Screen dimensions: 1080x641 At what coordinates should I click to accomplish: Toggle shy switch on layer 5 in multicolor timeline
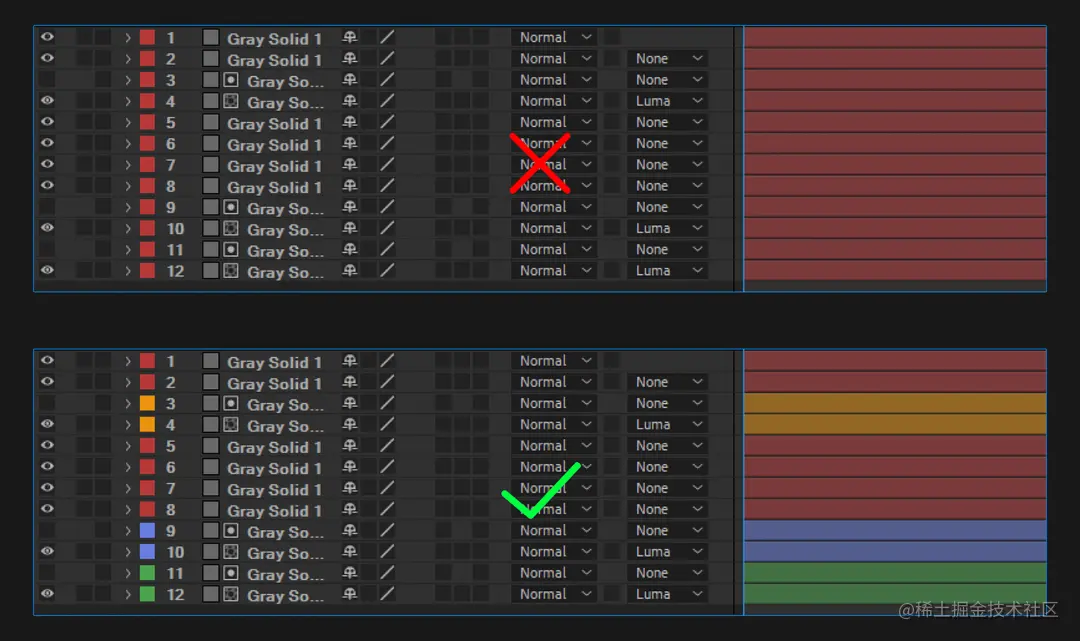350,445
